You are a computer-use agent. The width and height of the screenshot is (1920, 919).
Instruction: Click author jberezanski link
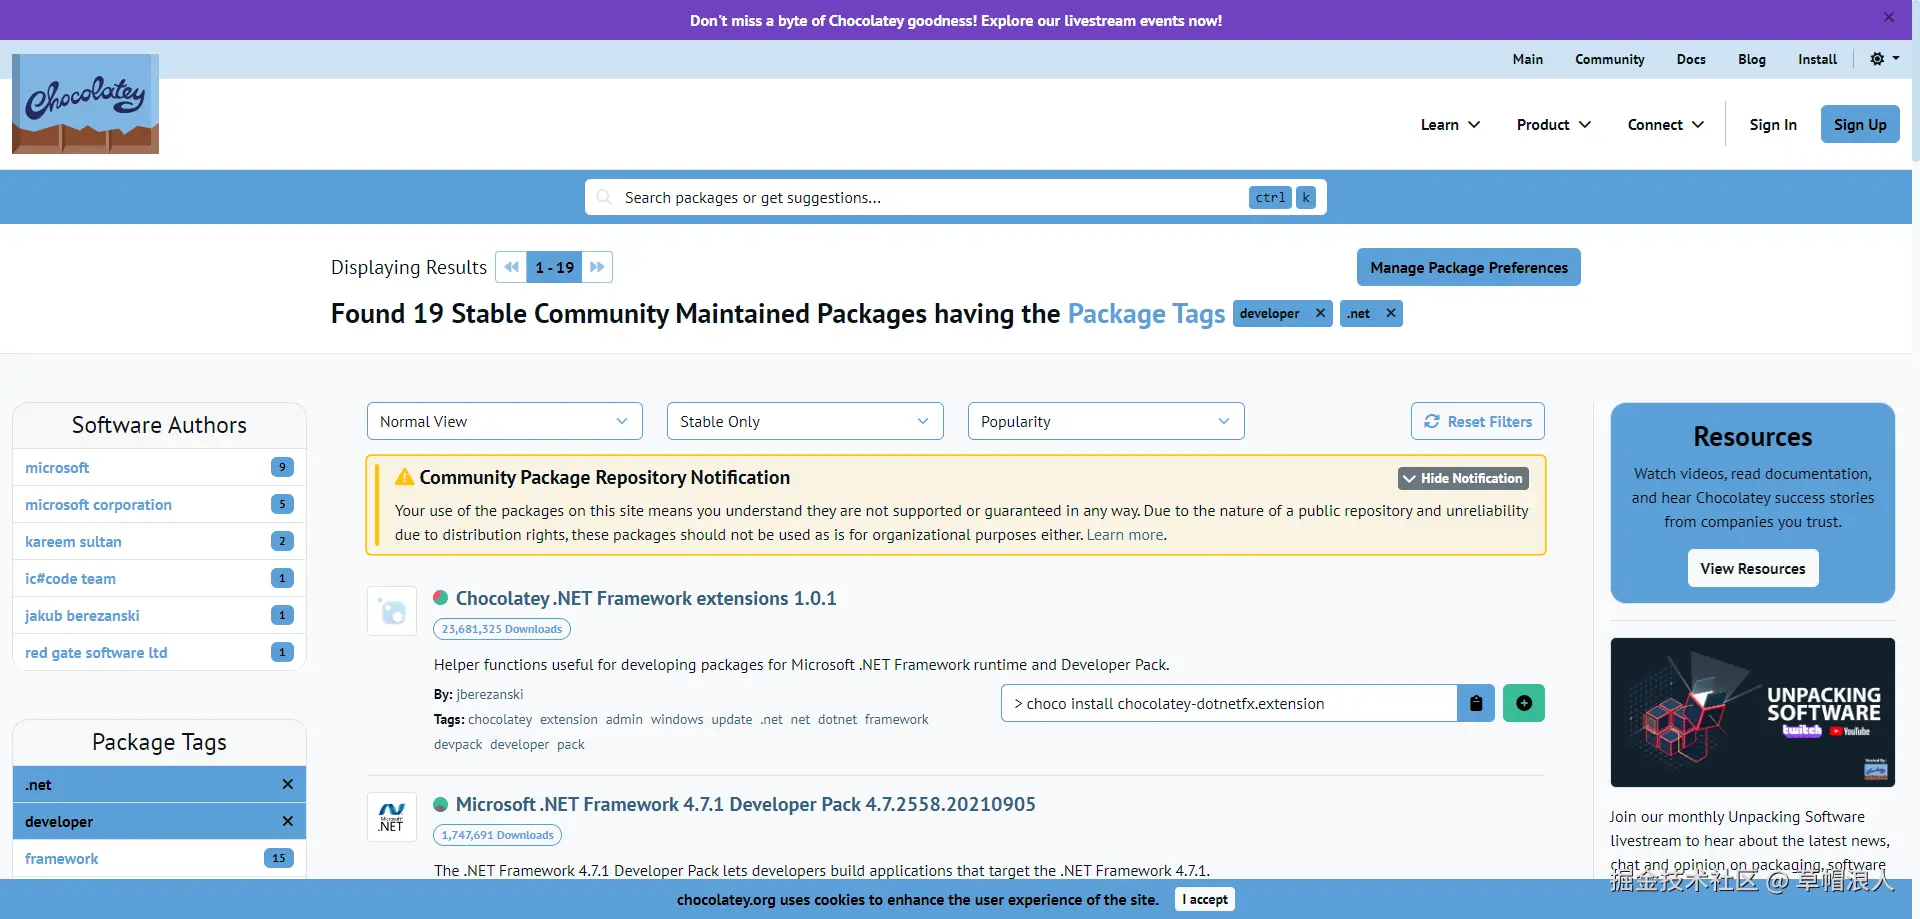(x=490, y=694)
